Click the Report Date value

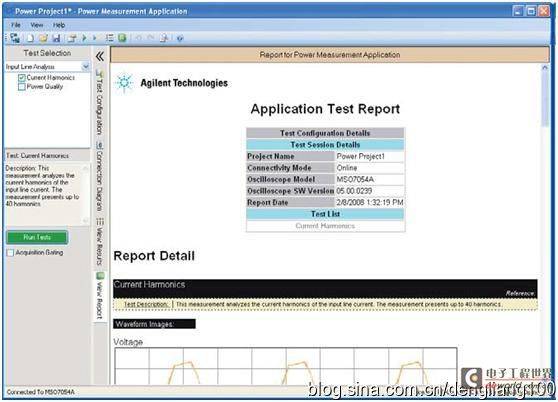370,202
